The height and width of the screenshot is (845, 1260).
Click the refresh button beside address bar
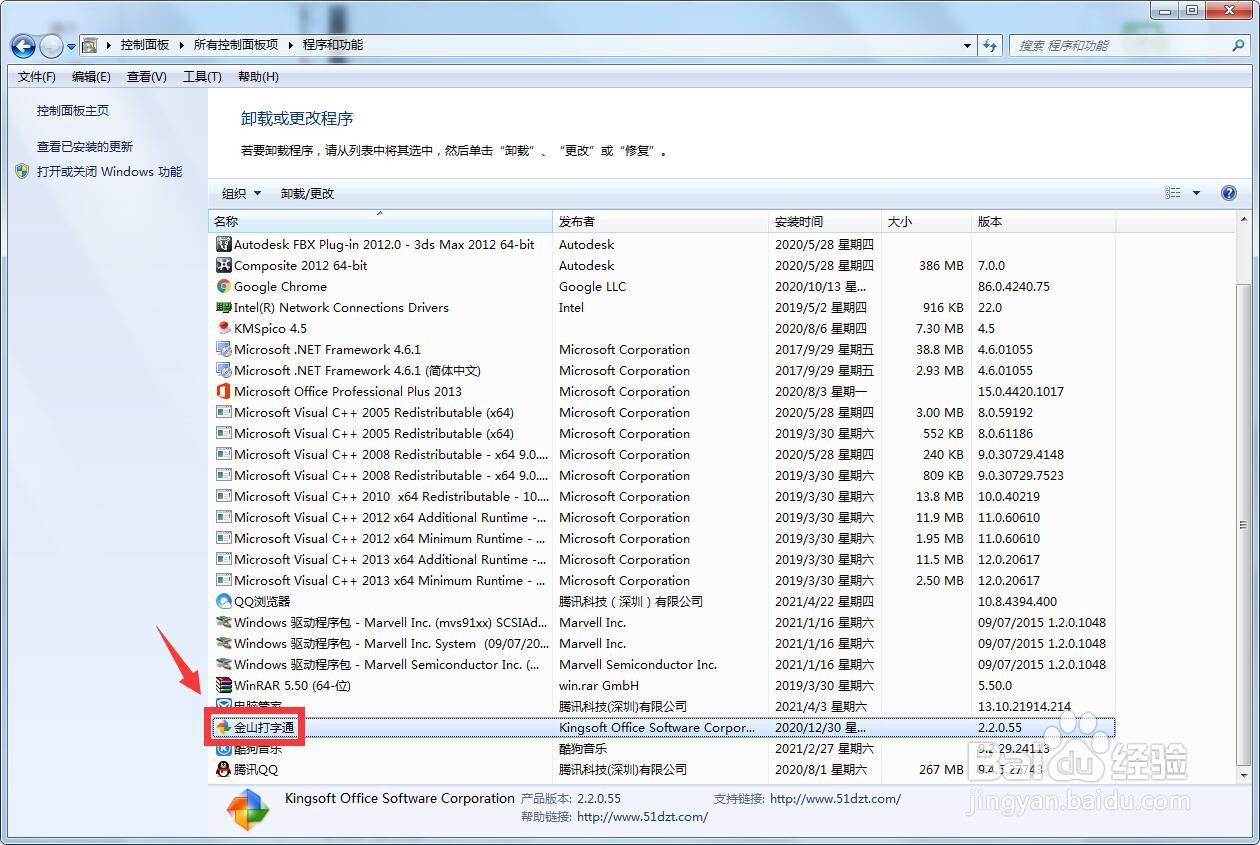pyautogui.click(x=990, y=45)
